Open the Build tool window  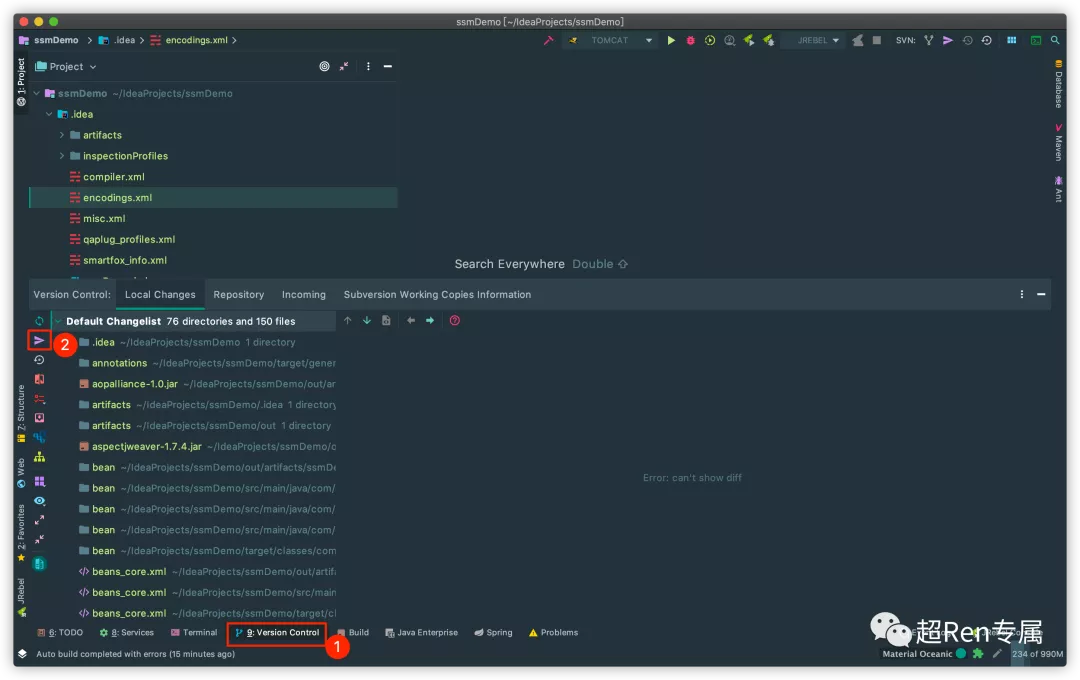pyautogui.click(x=353, y=632)
